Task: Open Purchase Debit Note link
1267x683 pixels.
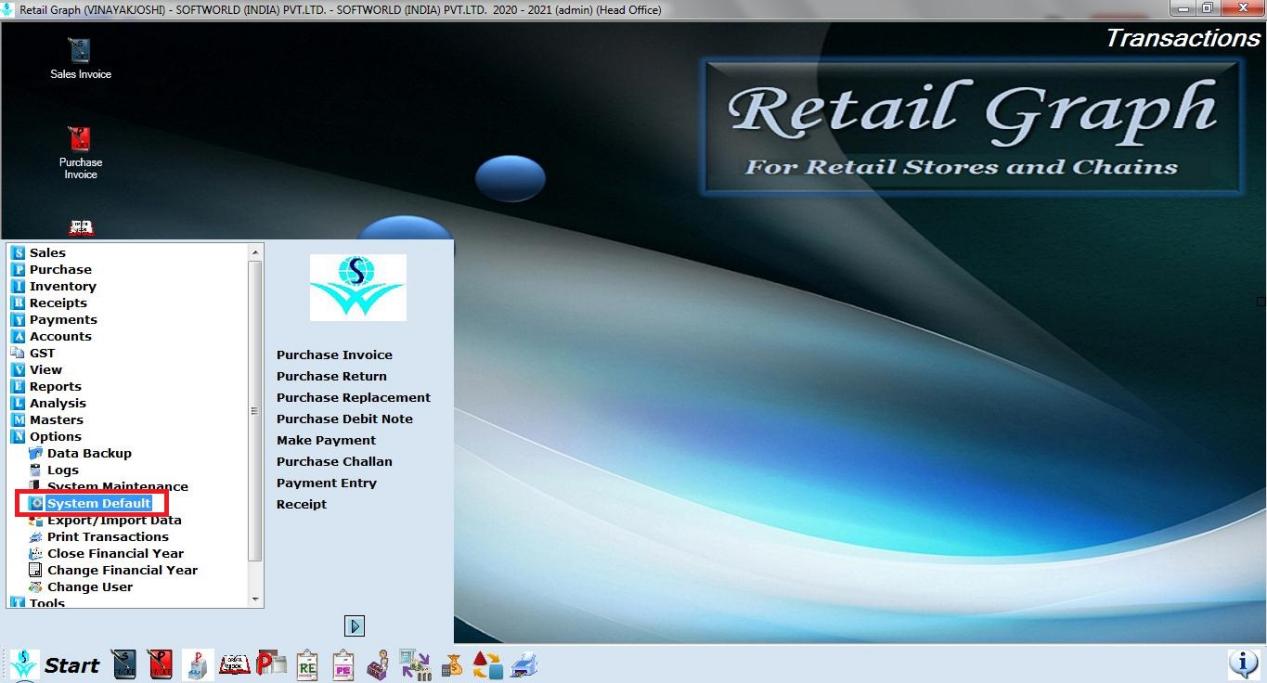Action: pos(344,419)
